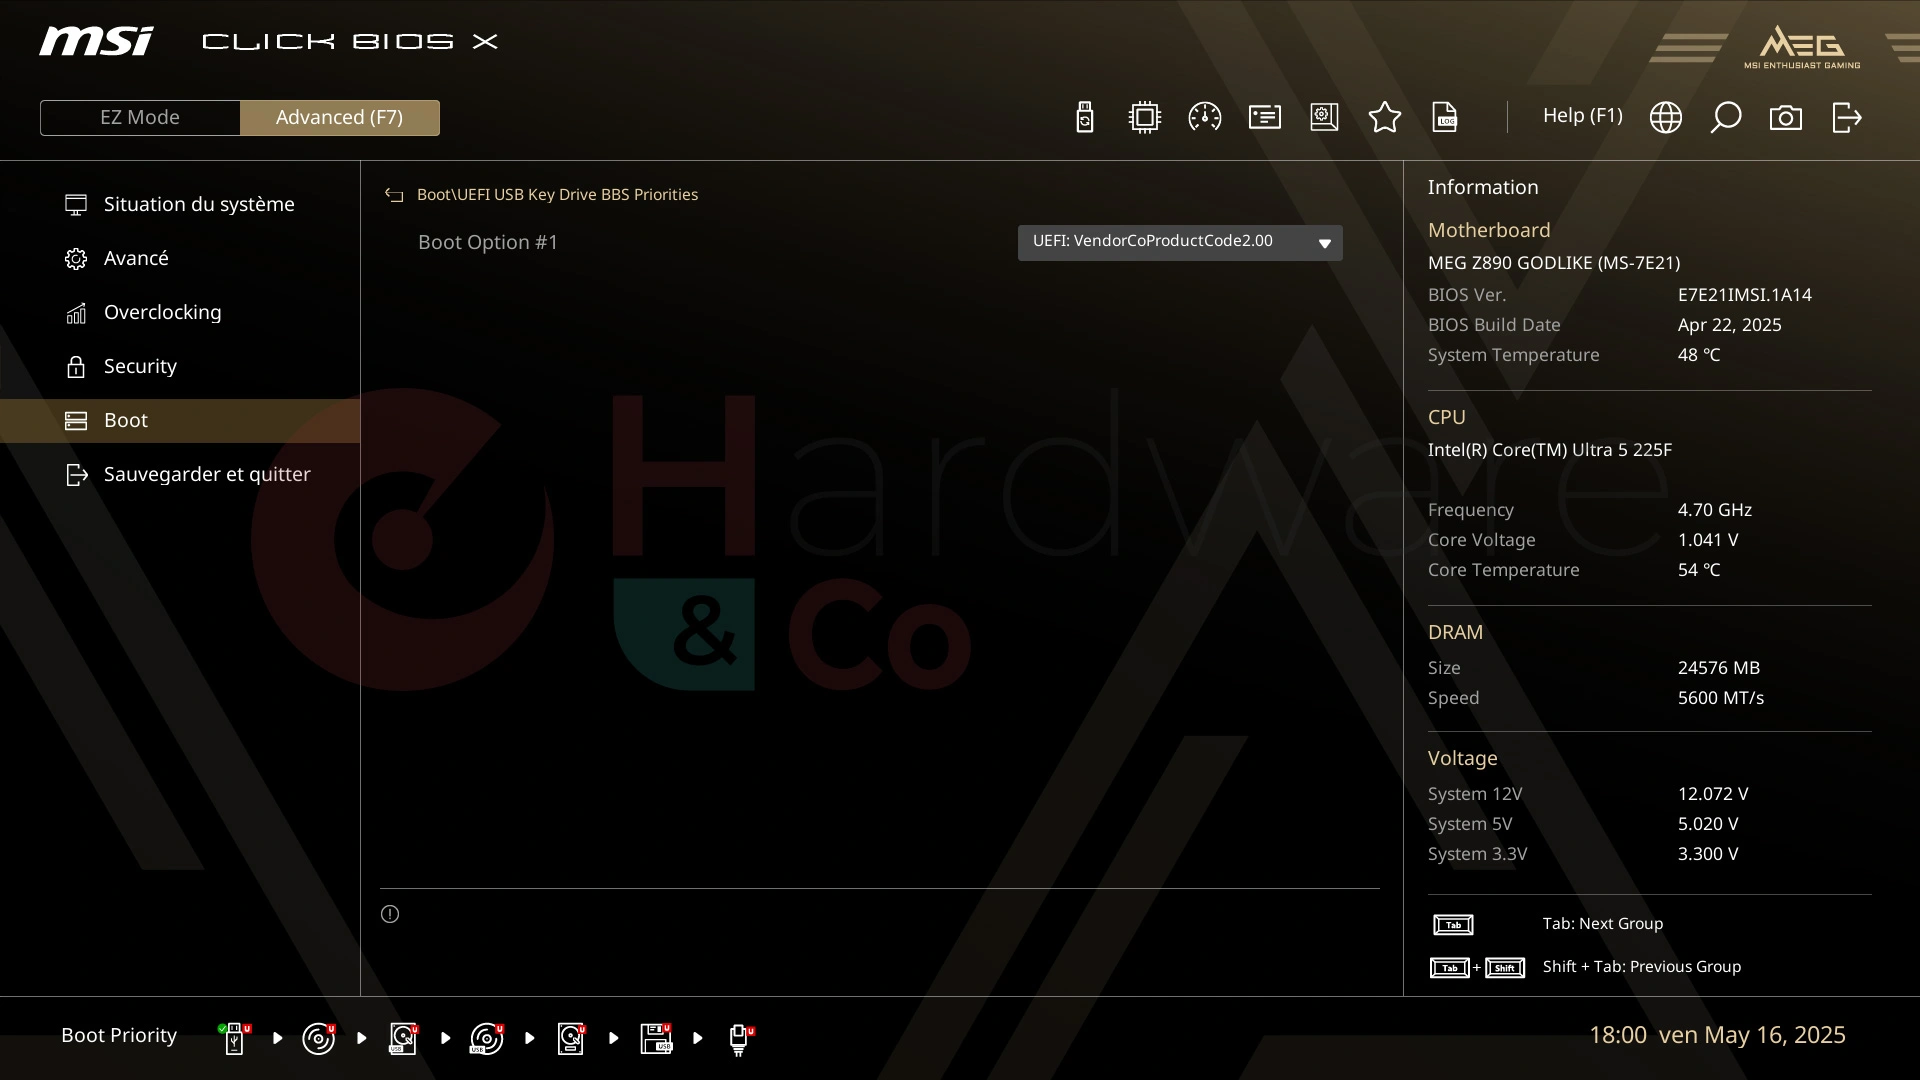Go back using the breadcrumb return arrow
This screenshot has height=1080, width=1920.
click(x=394, y=195)
